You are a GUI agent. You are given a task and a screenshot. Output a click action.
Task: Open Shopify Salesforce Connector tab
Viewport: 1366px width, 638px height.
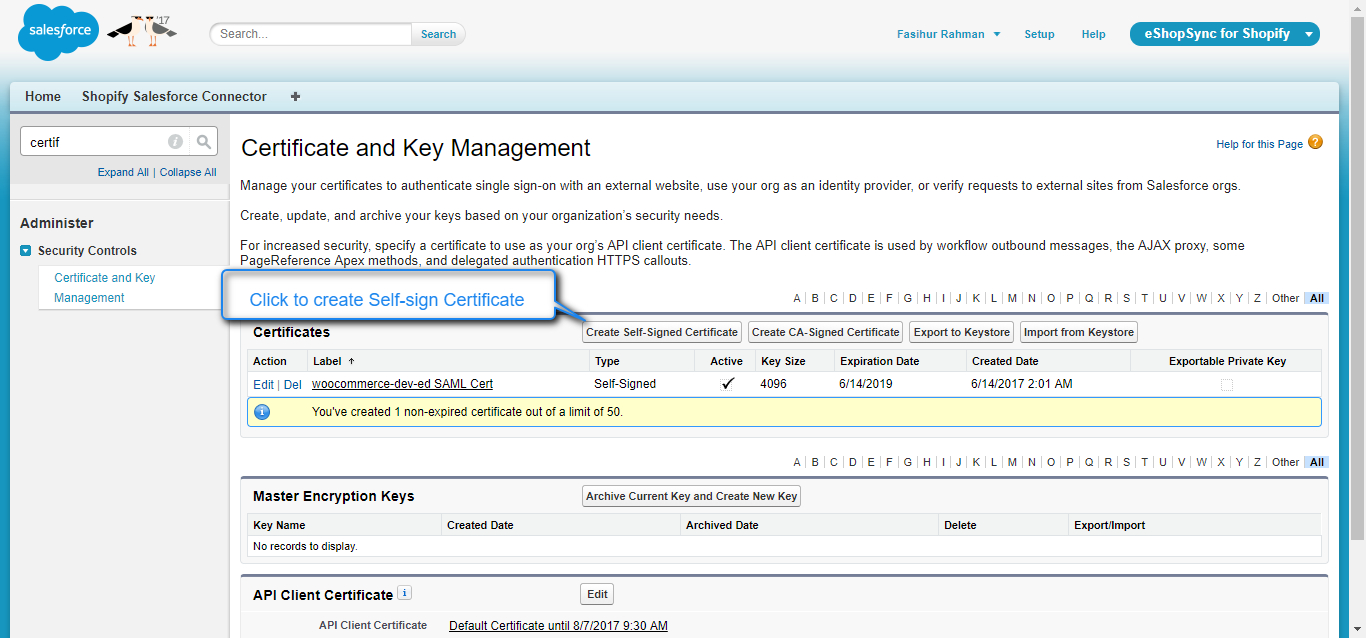pyautogui.click(x=174, y=97)
